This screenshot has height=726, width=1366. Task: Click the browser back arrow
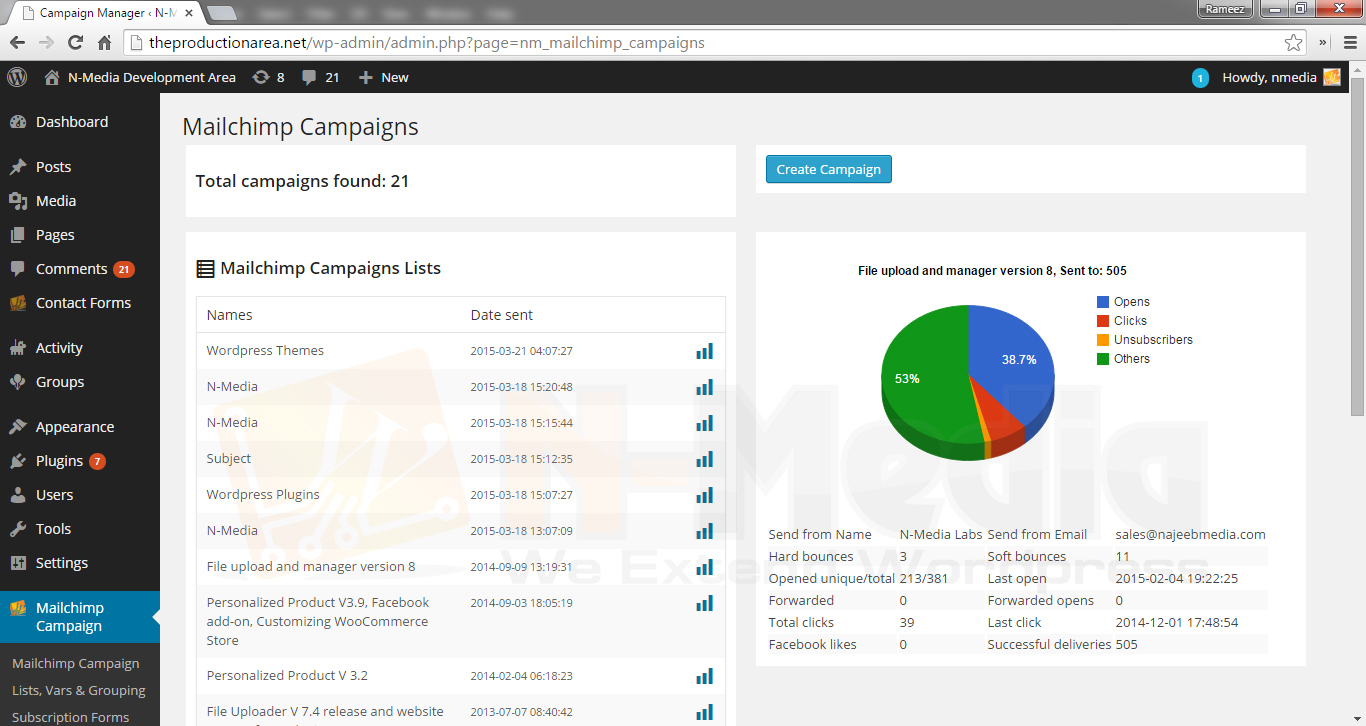[17, 43]
